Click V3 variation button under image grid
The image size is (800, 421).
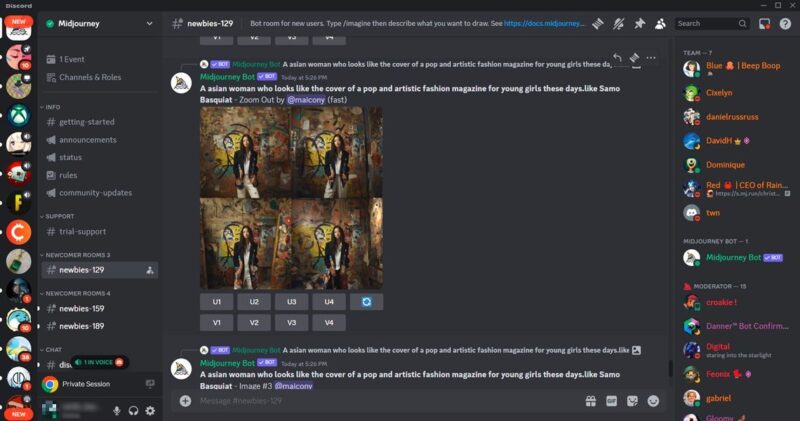(x=291, y=323)
